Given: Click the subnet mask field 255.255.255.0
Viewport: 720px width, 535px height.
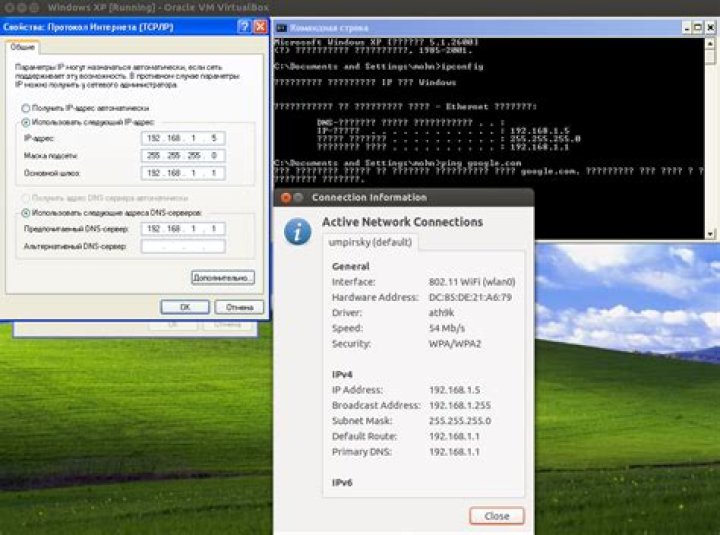Looking at the screenshot, I should 183,155.
